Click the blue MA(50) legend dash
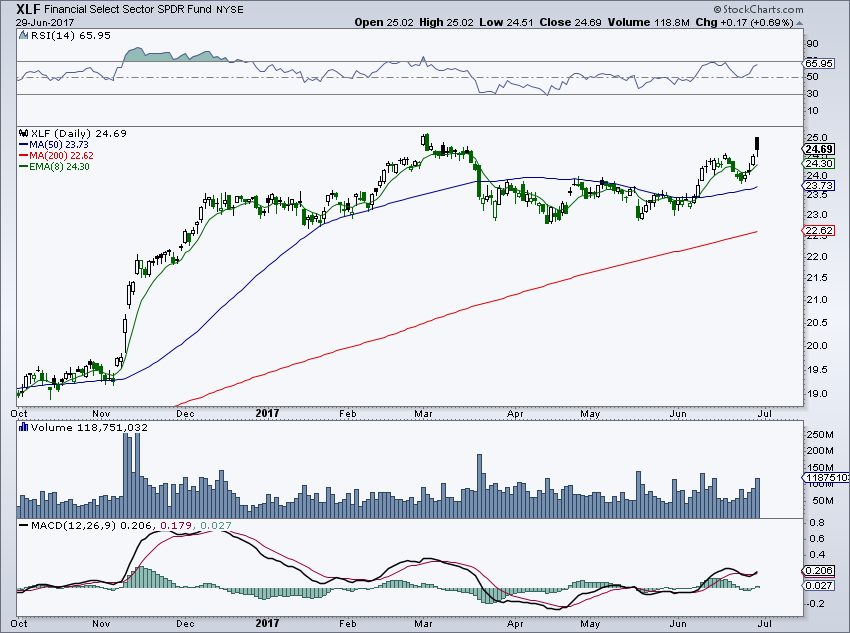 tap(23, 145)
